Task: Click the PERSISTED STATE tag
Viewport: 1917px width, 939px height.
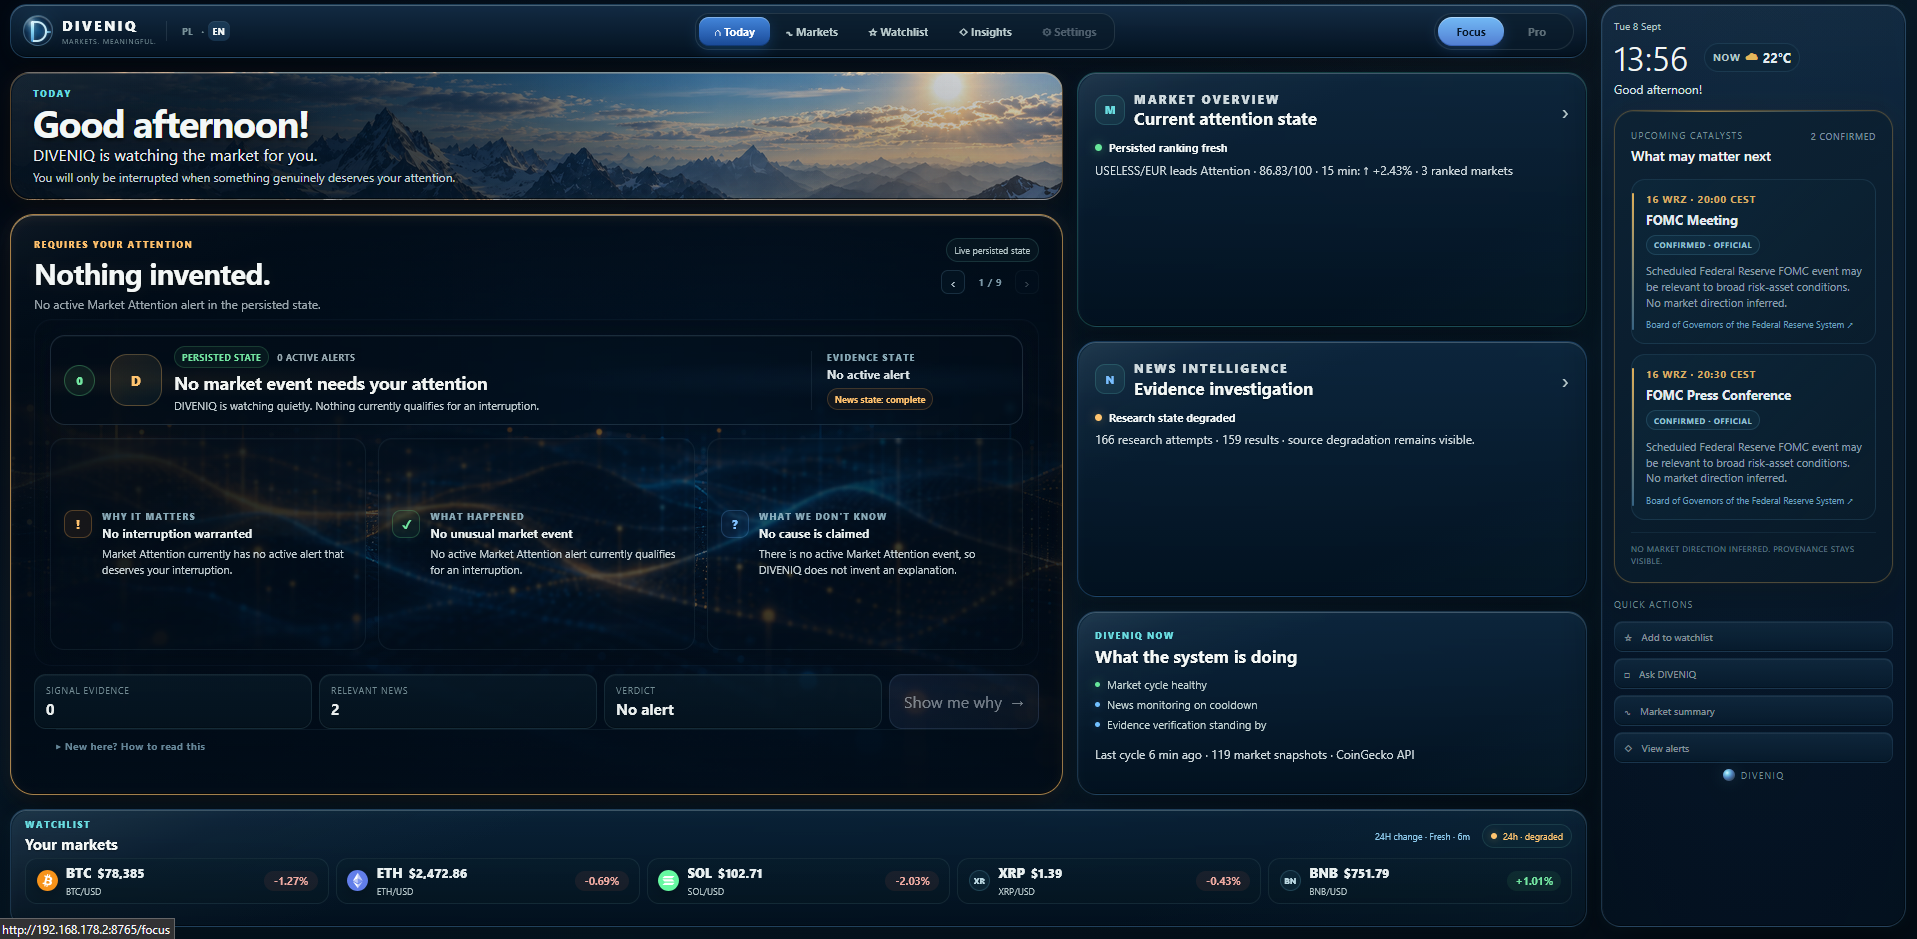Action: pos(221,357)
